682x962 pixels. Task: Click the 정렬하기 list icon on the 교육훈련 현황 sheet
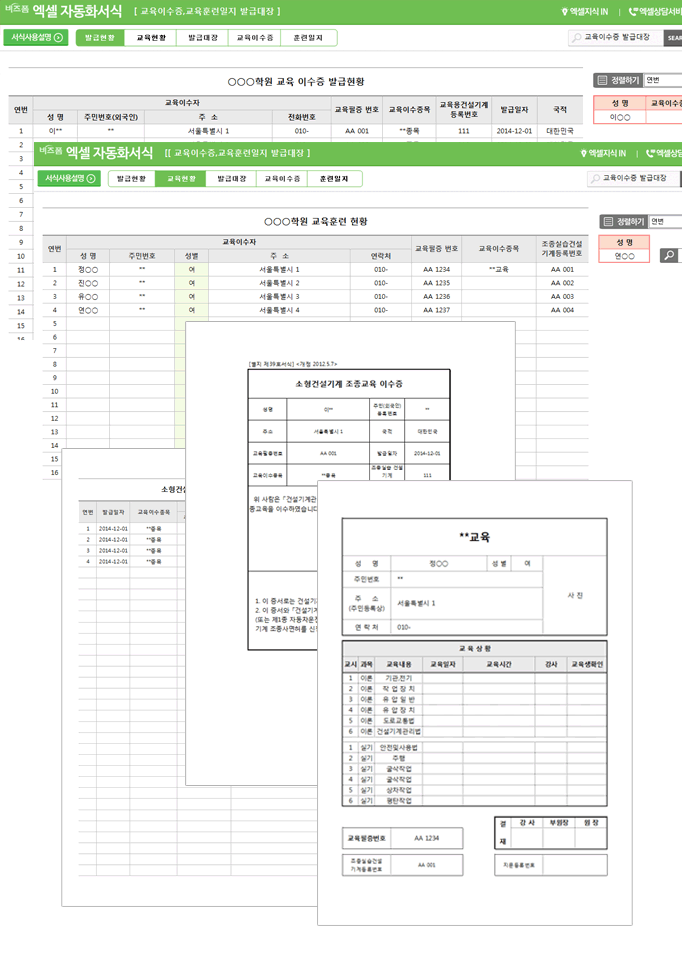pyautogui.click(x=608, y=221)
